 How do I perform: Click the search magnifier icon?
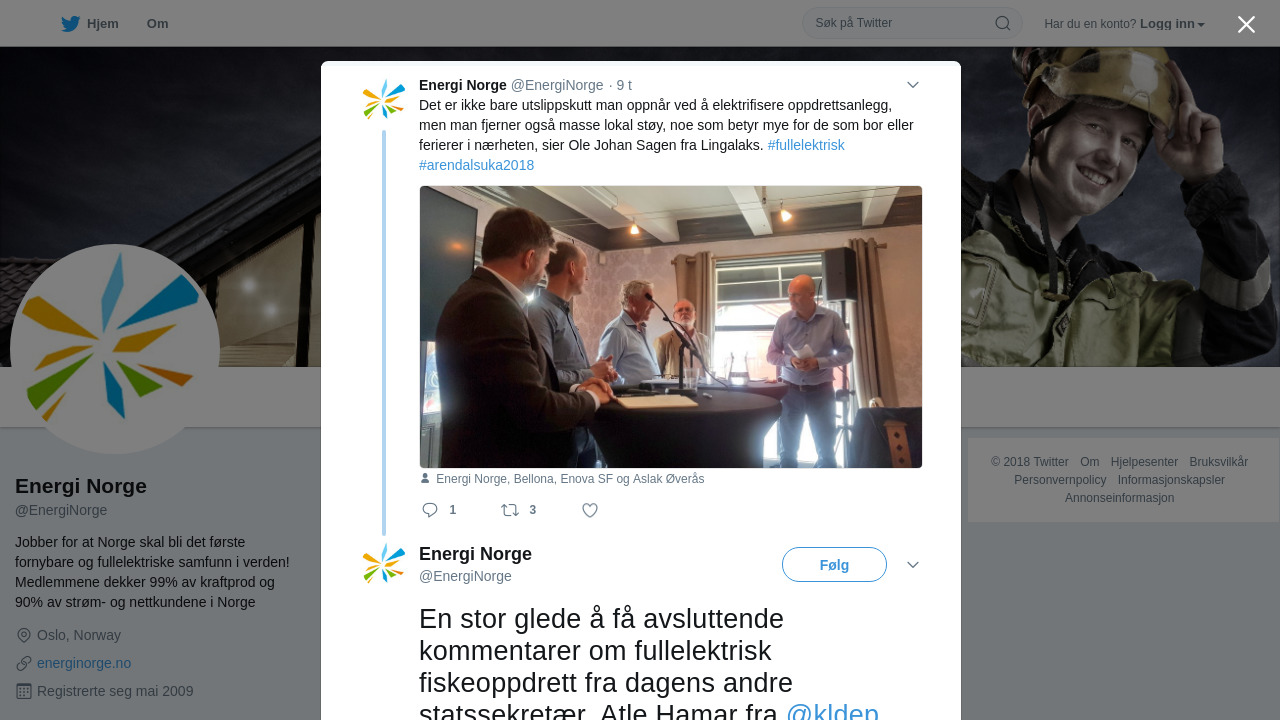(1003, 23)
